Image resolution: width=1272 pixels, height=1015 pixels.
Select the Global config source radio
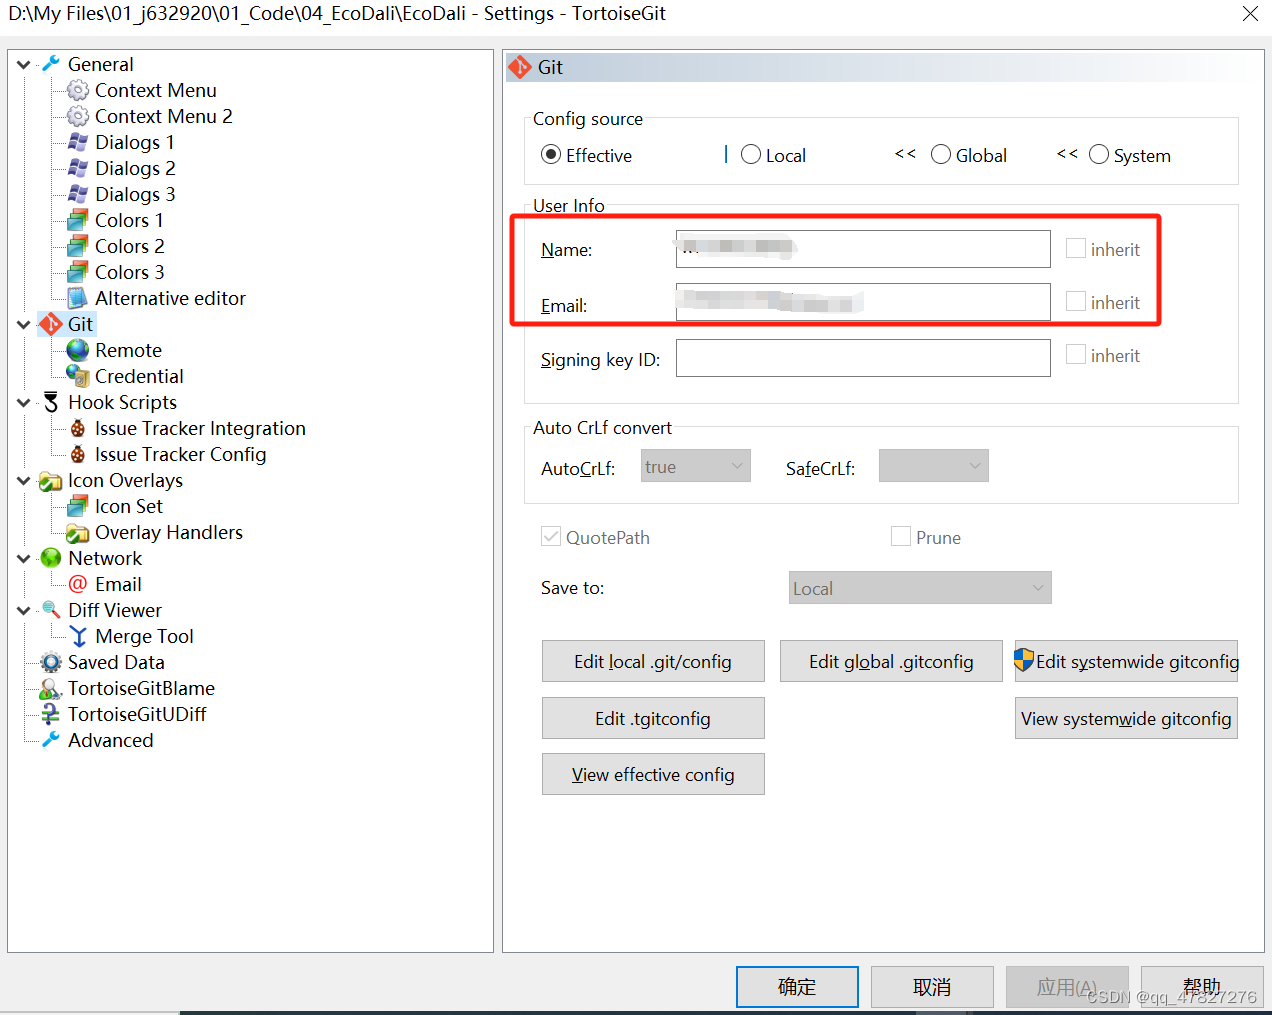click(x=941, y=154)
